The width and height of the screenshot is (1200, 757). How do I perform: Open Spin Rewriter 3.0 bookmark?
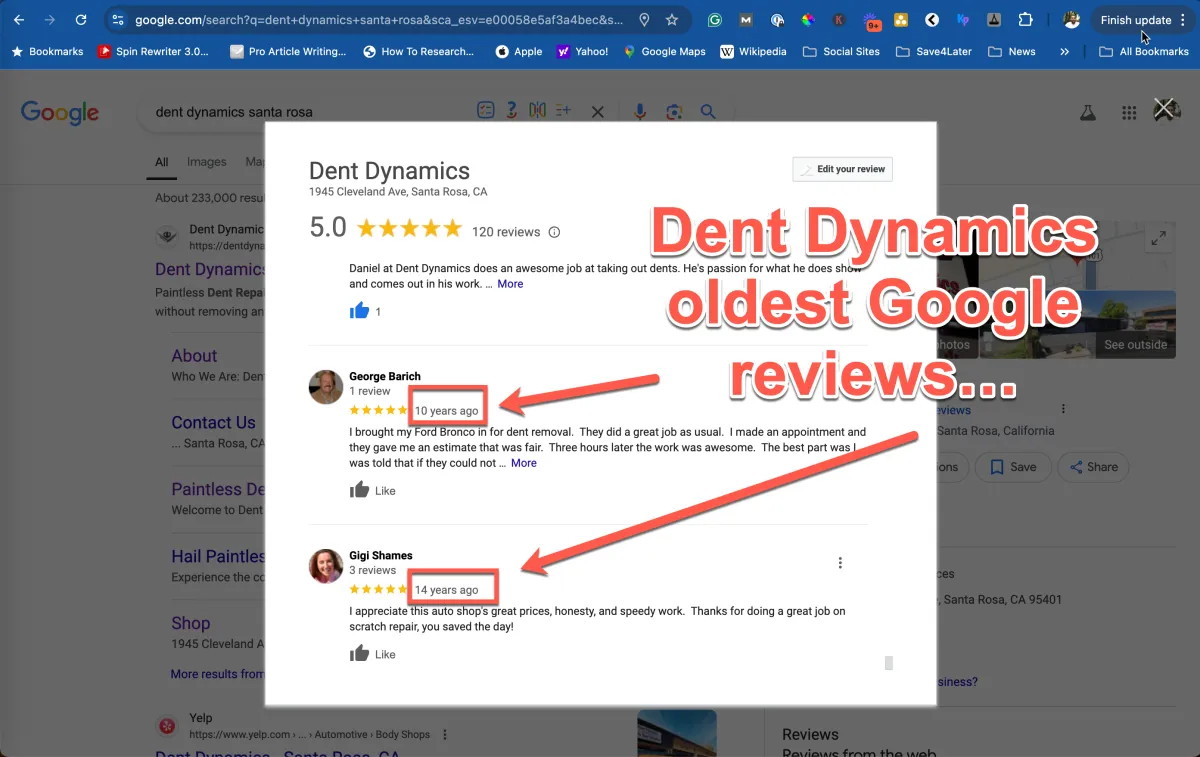(x=153, y=51)
